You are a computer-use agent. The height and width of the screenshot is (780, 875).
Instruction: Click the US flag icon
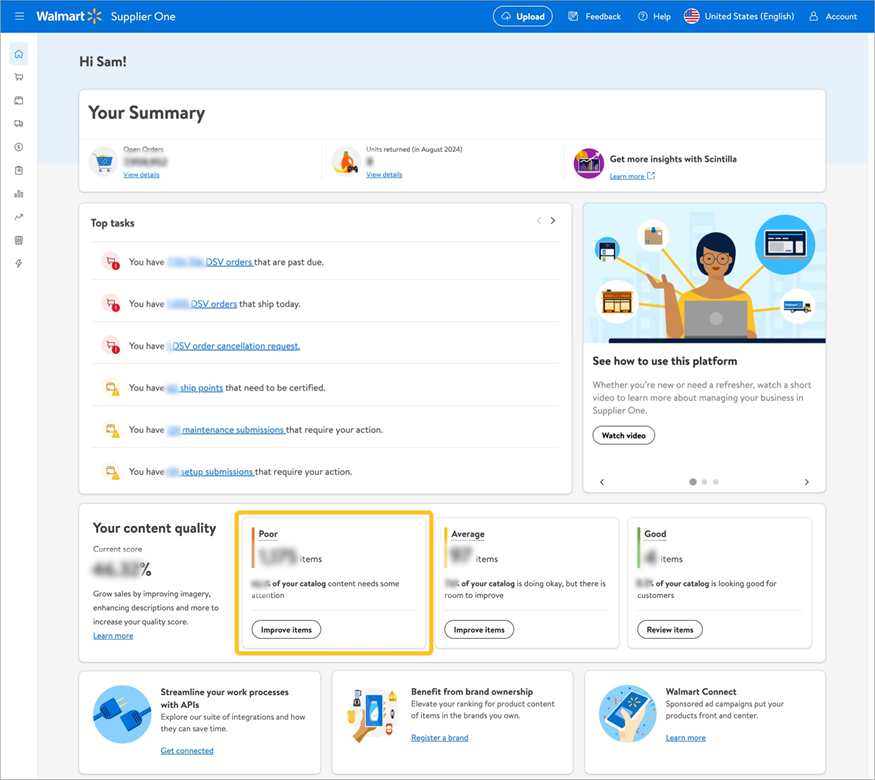691,16
